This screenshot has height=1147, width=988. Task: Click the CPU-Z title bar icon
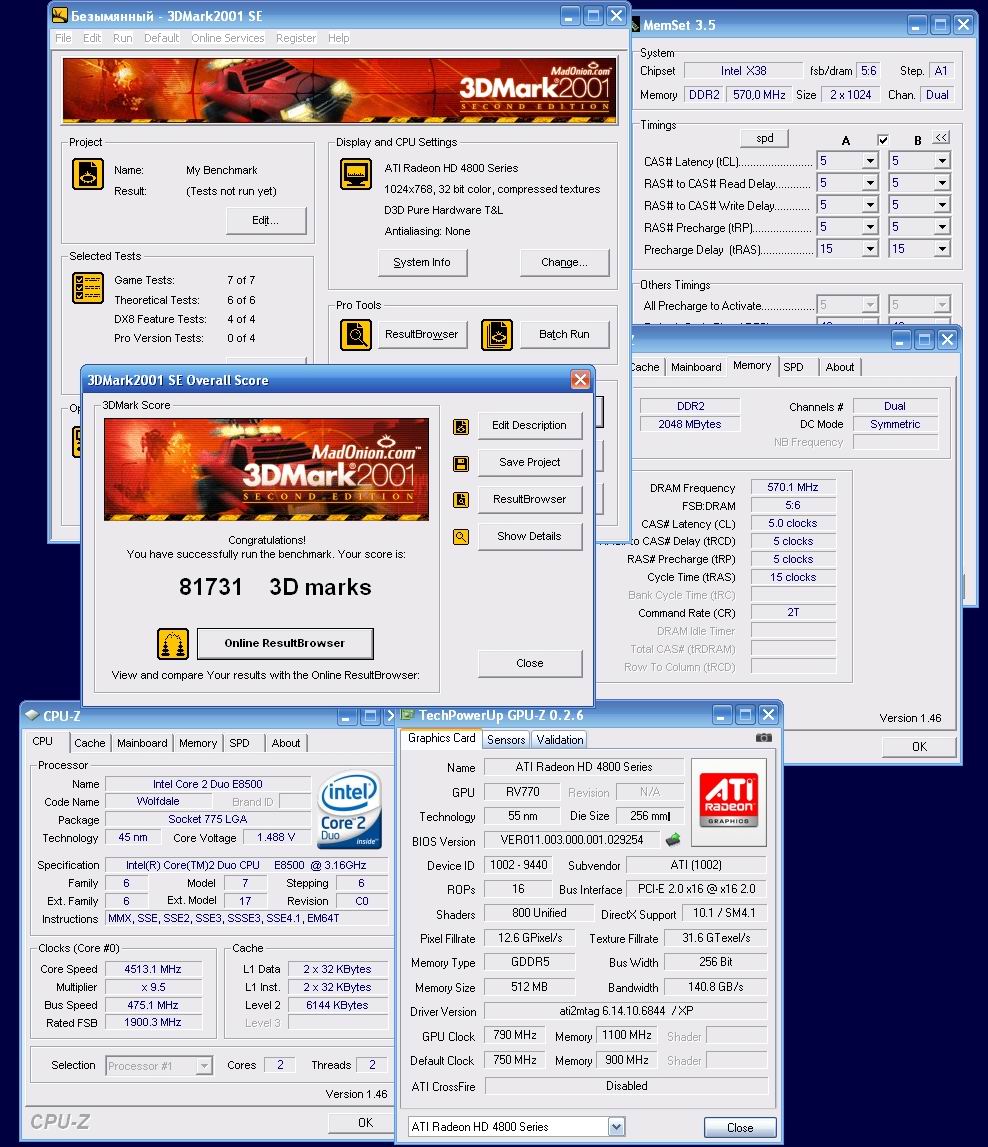[31, 715]
